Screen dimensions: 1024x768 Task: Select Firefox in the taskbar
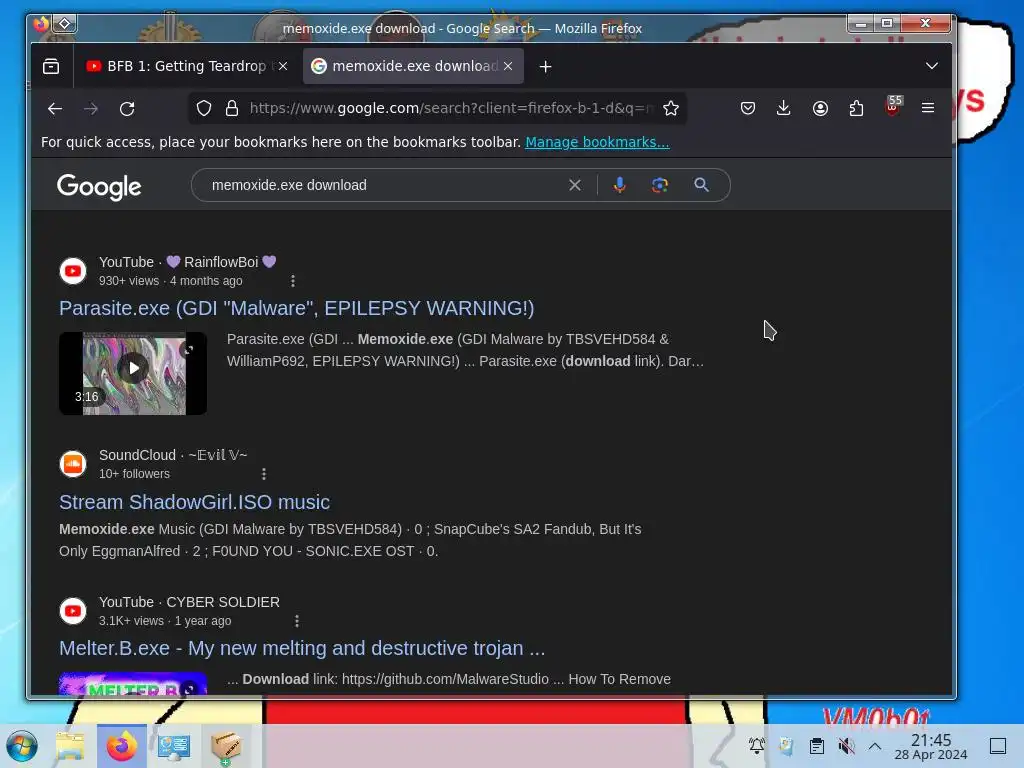[x=122, y=746]
